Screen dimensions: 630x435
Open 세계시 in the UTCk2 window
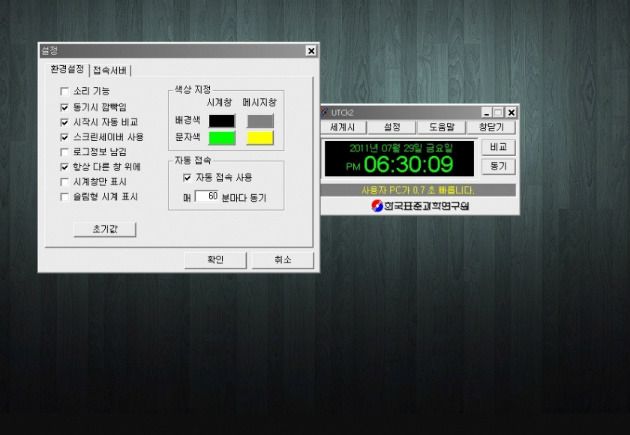click(343, 127)
